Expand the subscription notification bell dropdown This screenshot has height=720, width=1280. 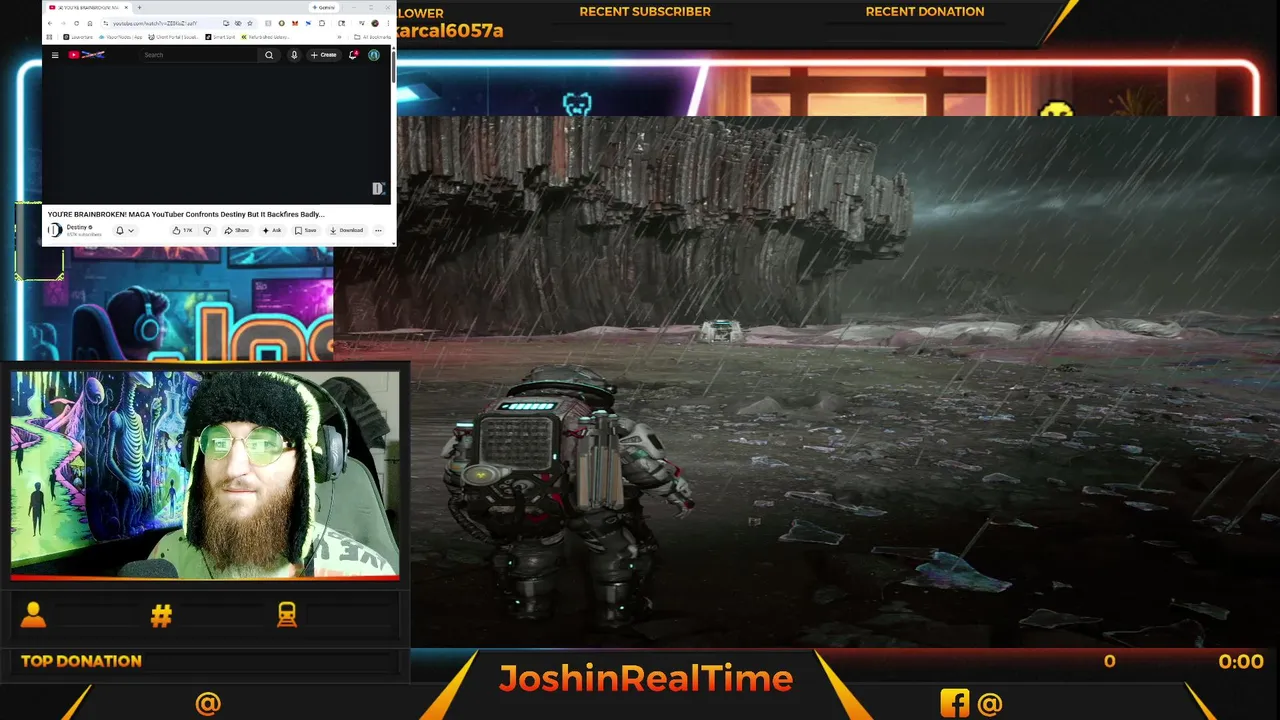tap(124, 231)
